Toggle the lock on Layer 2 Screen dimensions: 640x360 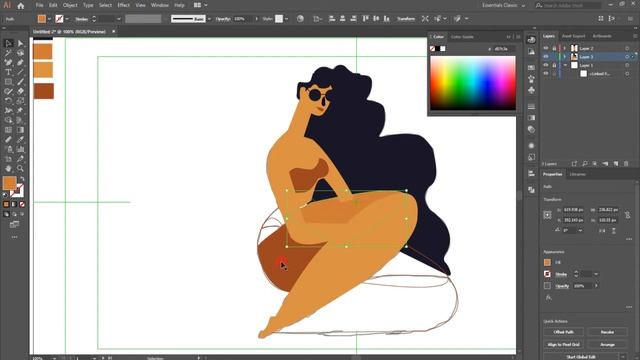[554, 48]
